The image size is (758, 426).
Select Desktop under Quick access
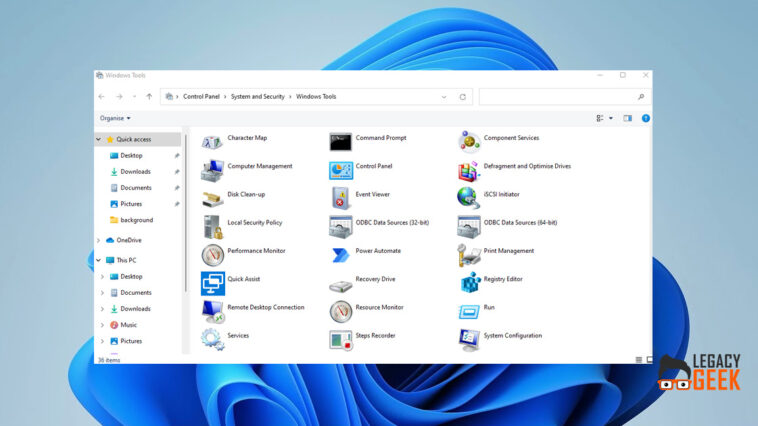(131, 156)
